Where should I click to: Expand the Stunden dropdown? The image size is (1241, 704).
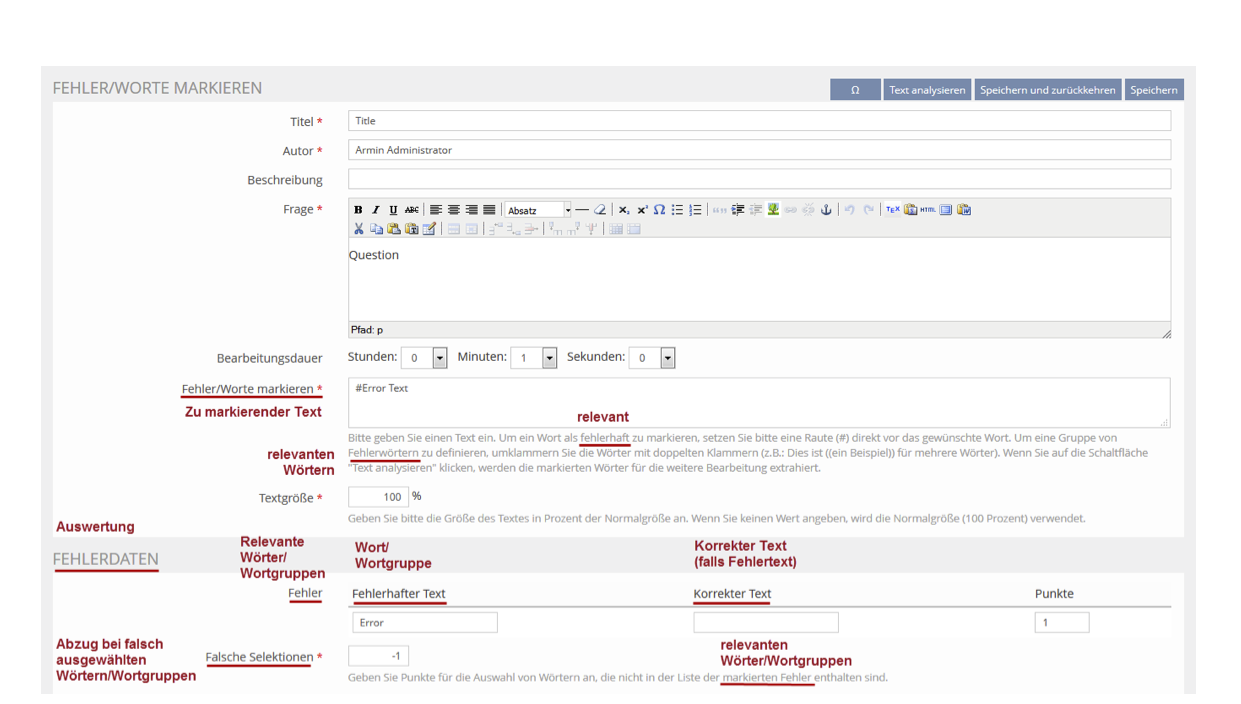[439, 358]
